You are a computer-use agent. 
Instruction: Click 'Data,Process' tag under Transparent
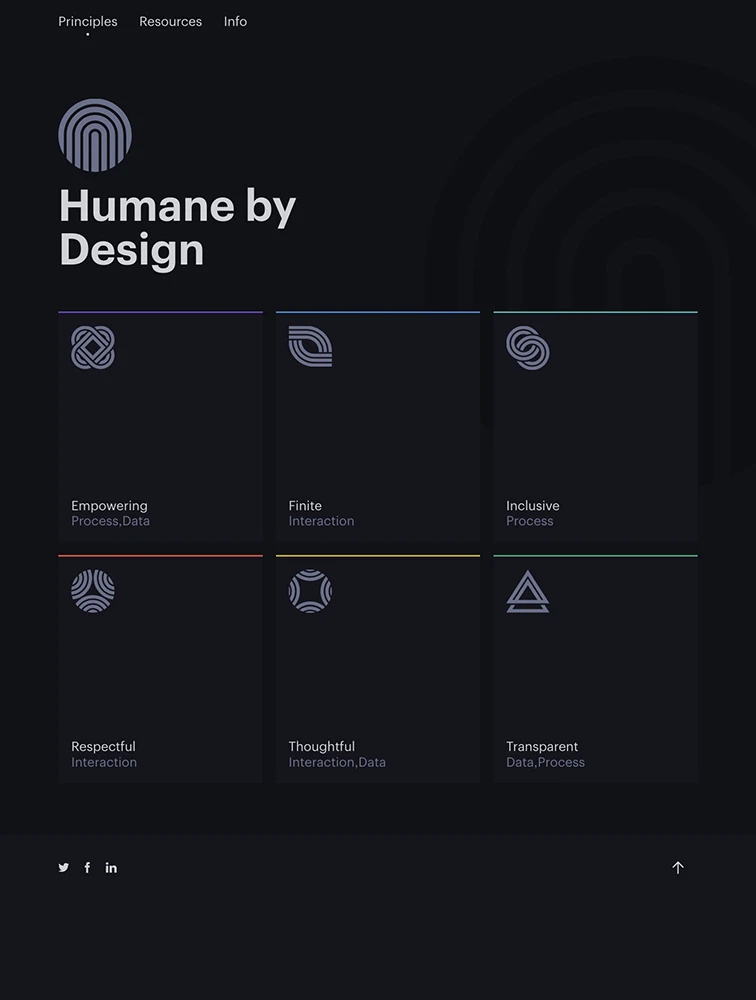pos(545,762)
